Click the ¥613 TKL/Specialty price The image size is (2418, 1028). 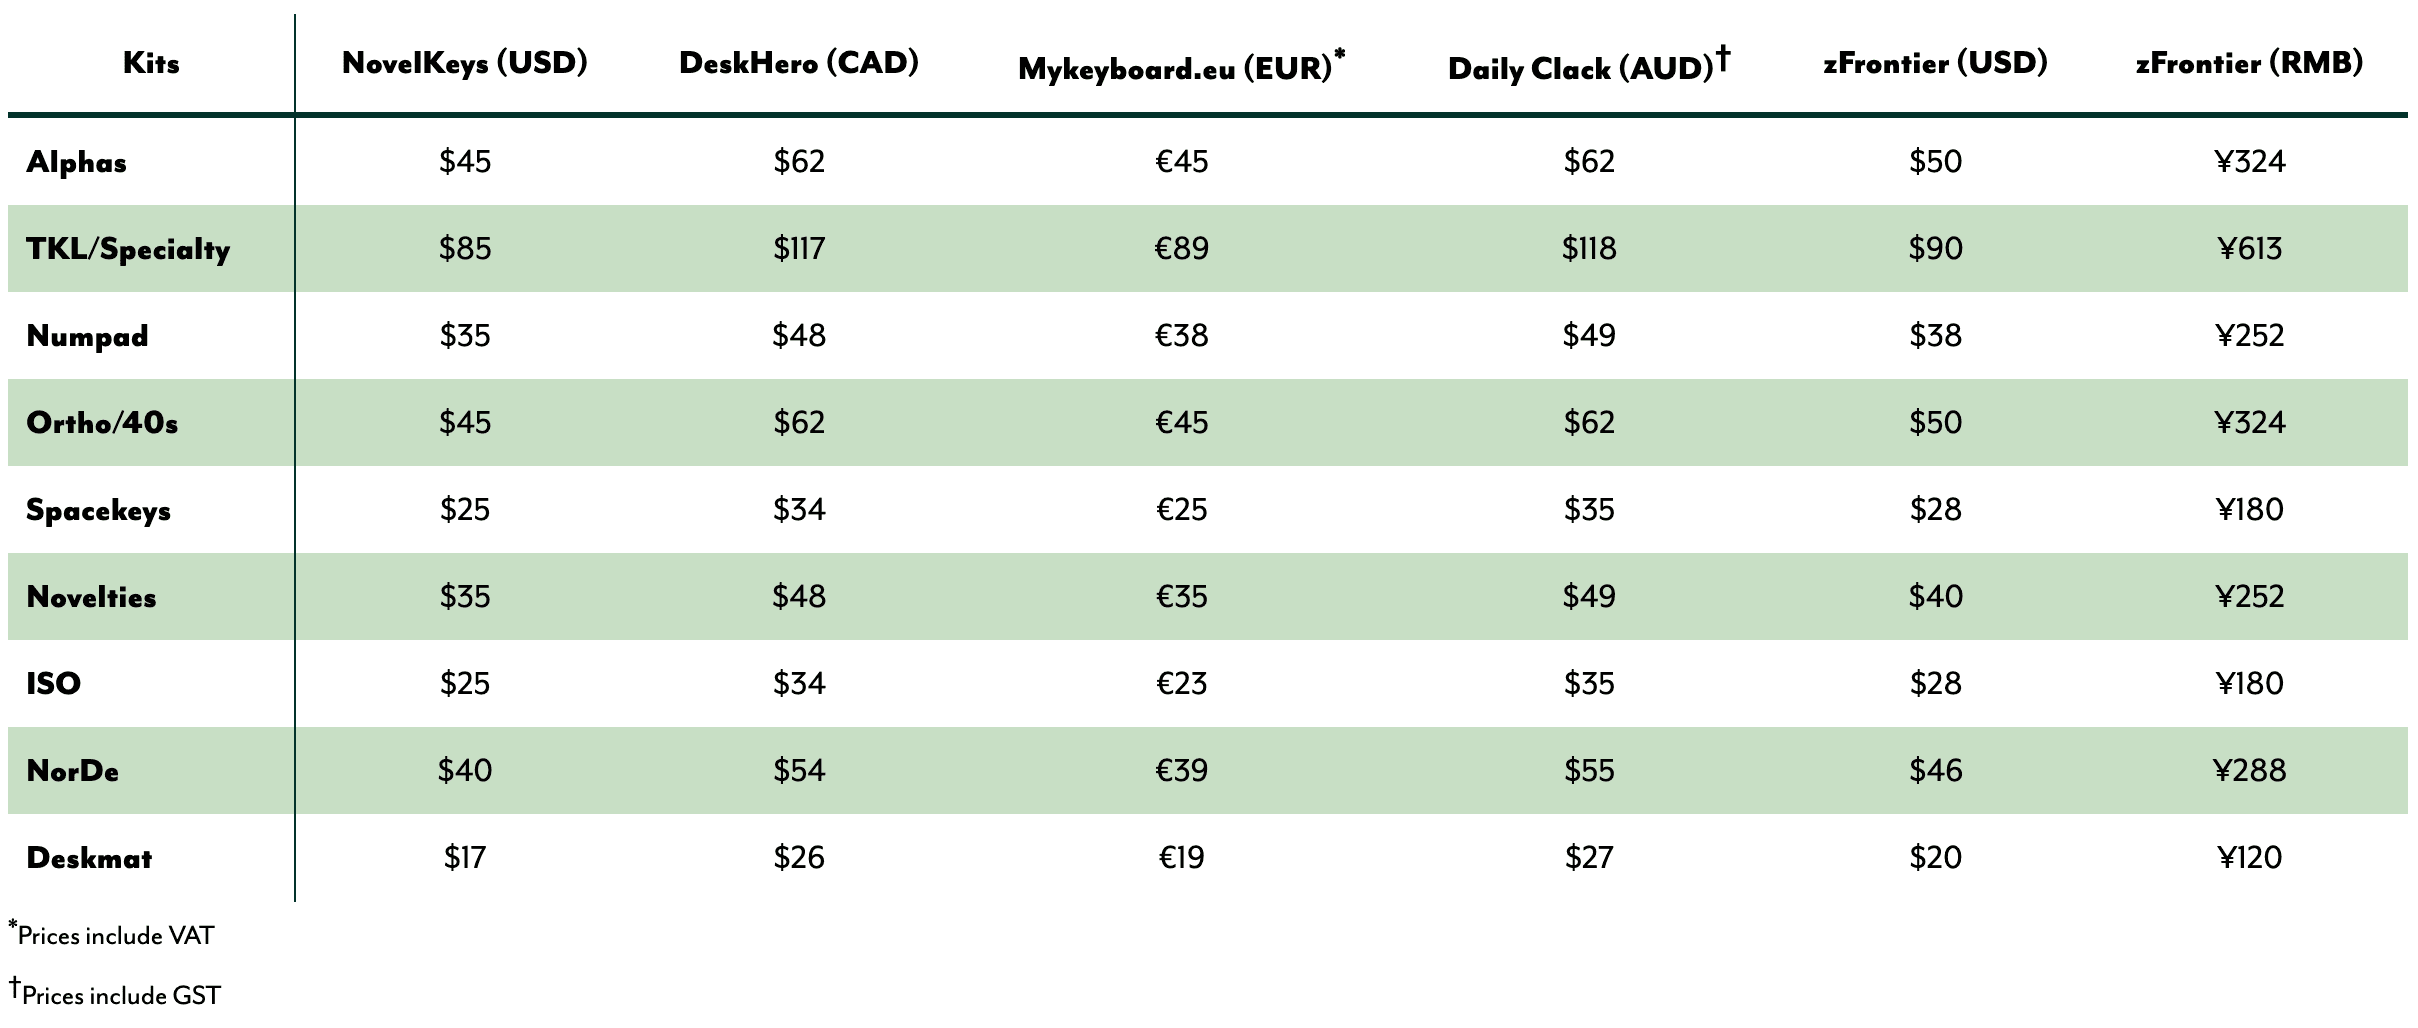[2249, 248]
